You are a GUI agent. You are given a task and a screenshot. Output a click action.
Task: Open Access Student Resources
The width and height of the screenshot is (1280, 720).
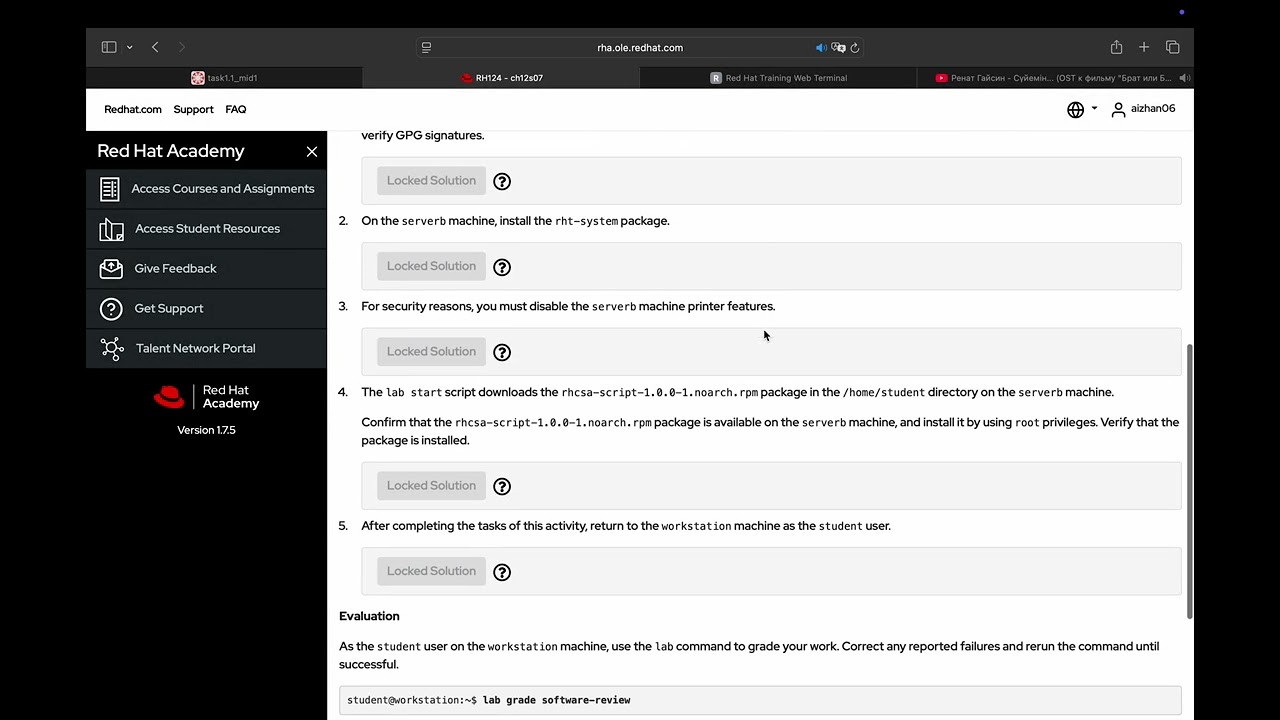206,229
